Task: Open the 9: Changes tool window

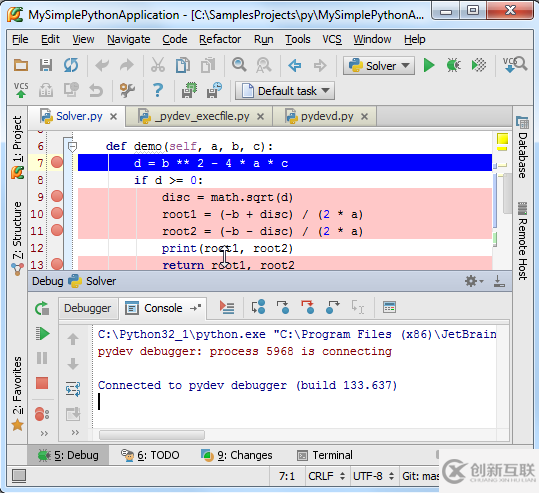Action: (x=236, y=455)
